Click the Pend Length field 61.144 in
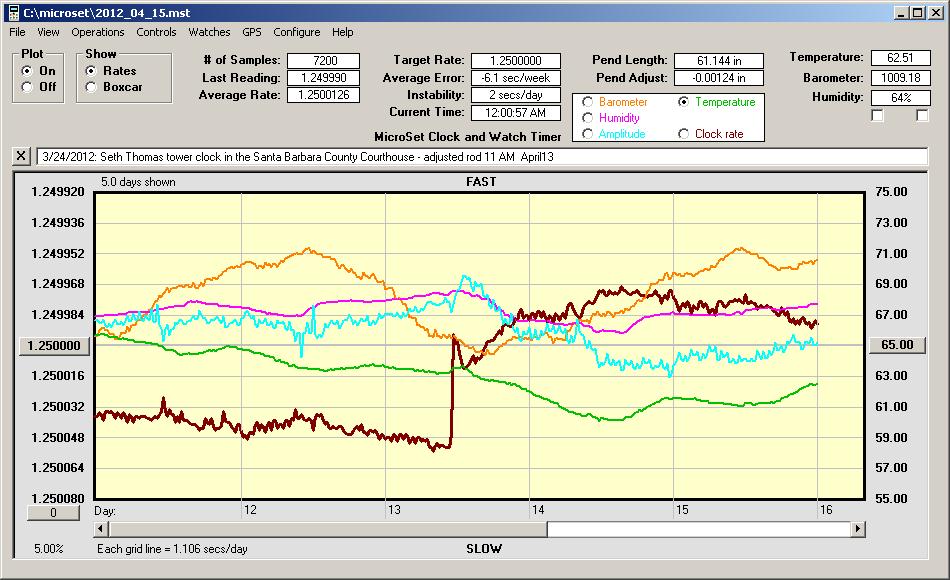This screenshot has height=580, width=950. pyautogui.click(x=719, y=61)
